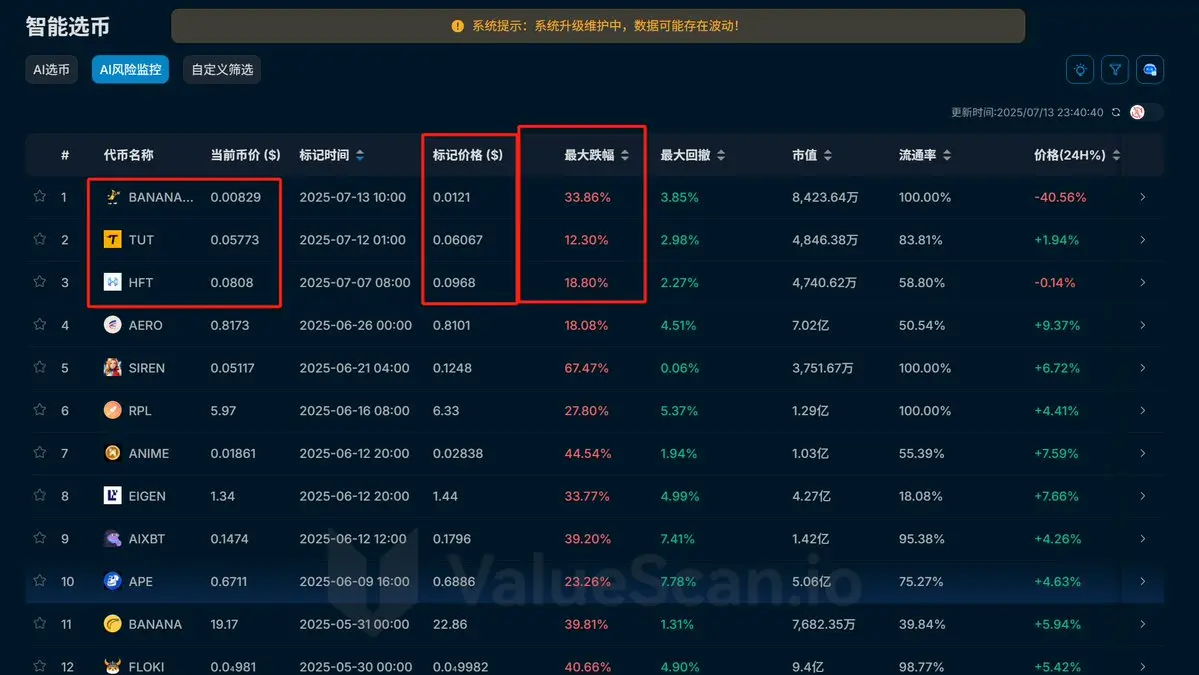1199x675 pixels.
Task: Open the HFT token name
Action: (141, 283)
